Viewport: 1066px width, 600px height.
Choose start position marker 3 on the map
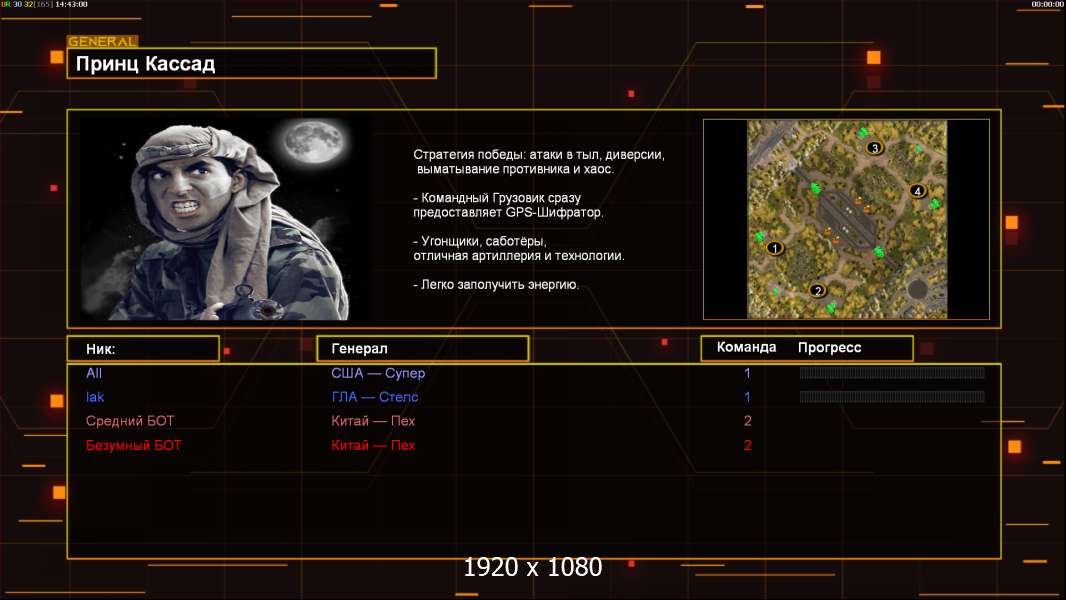point(874,148)
